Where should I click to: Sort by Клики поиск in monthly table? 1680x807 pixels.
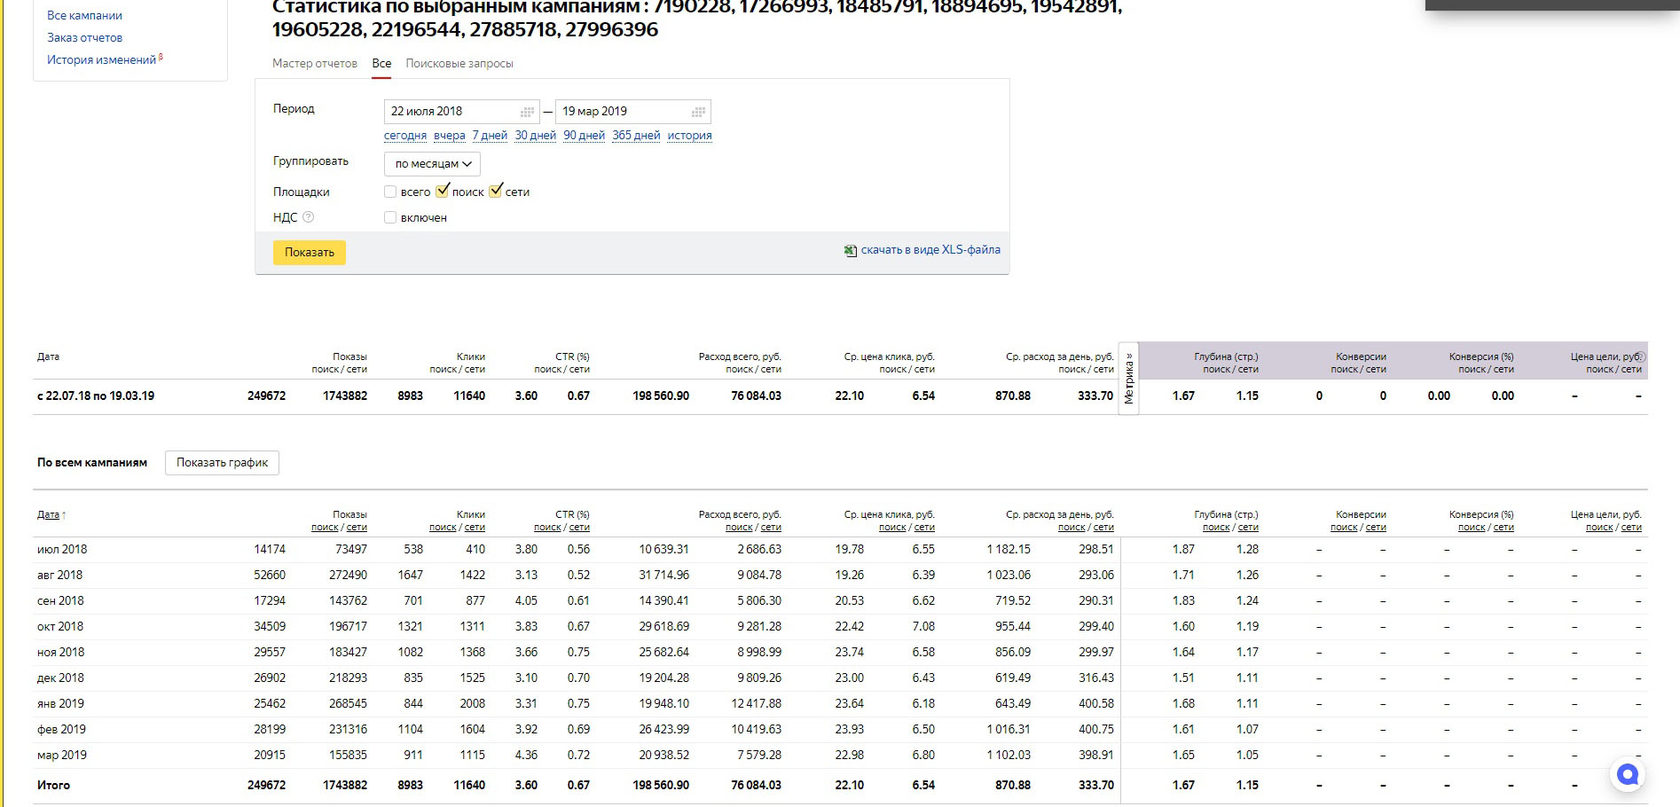[x=442, y=528]
